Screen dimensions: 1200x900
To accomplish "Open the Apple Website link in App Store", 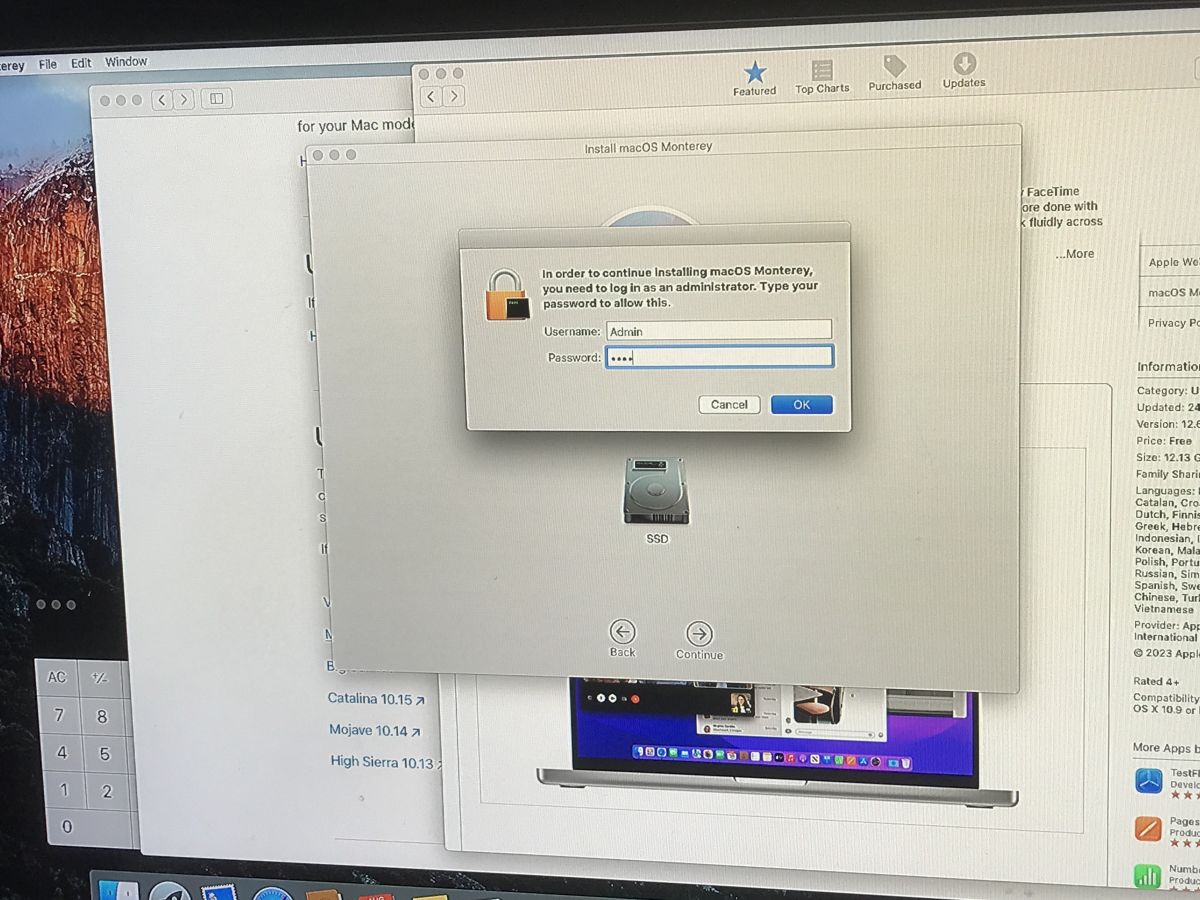I will (x=1173, y=262).
